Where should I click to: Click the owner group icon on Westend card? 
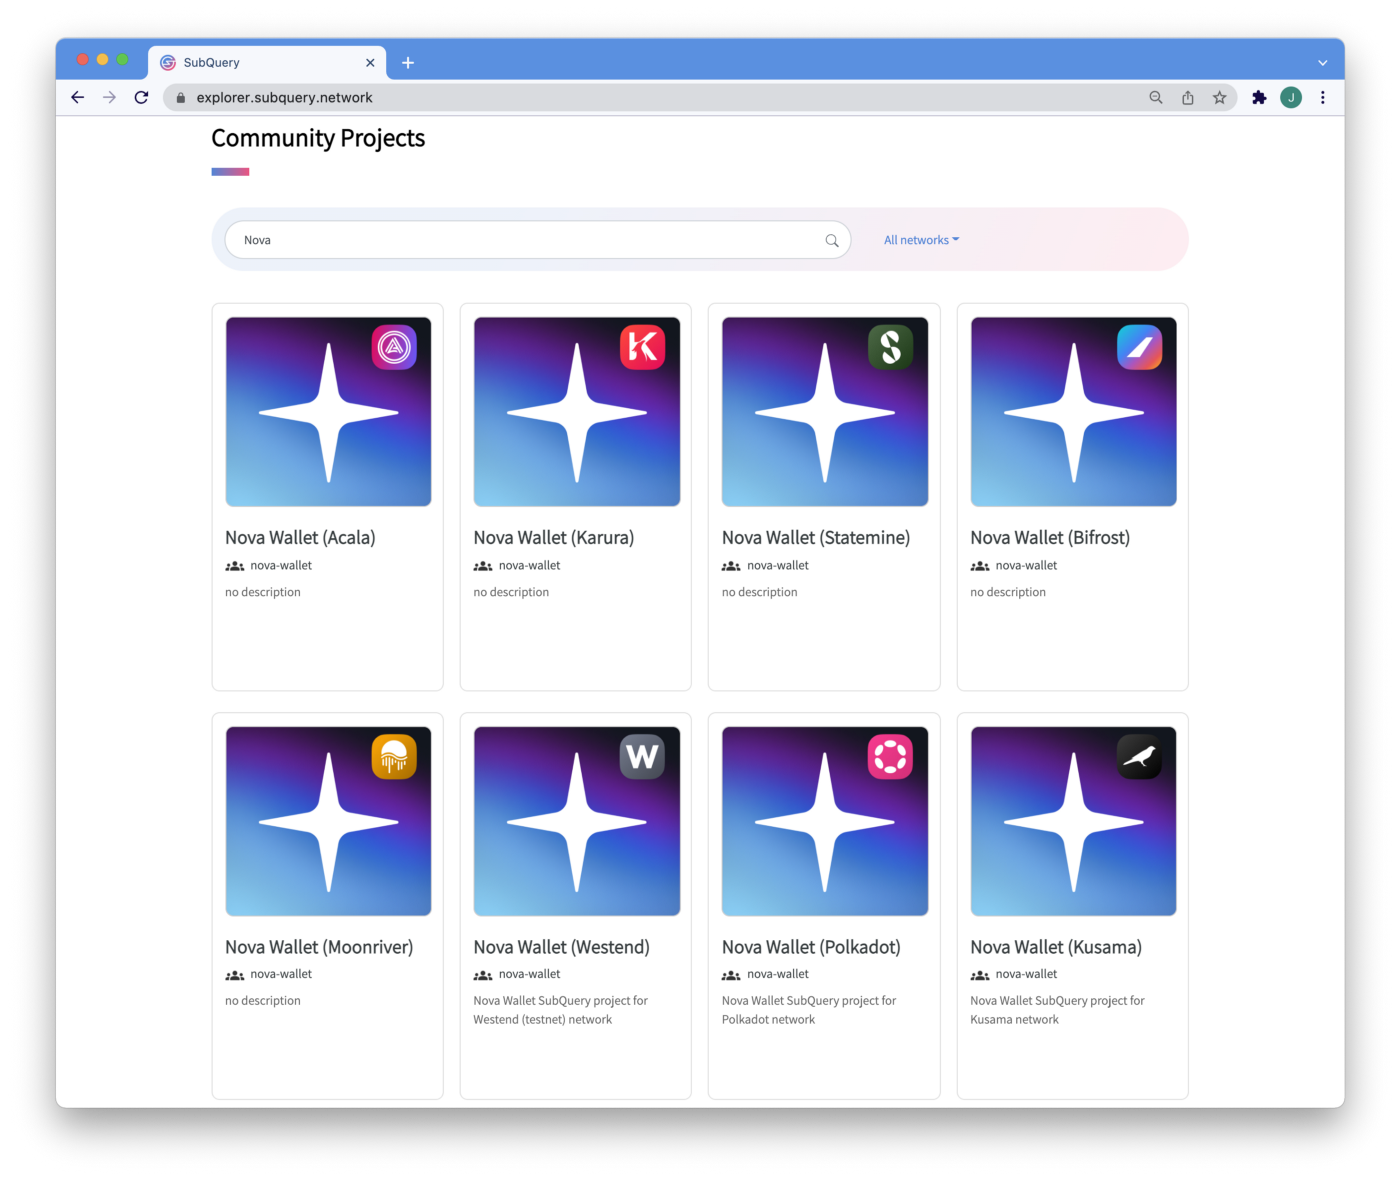(x=483, y=975)
